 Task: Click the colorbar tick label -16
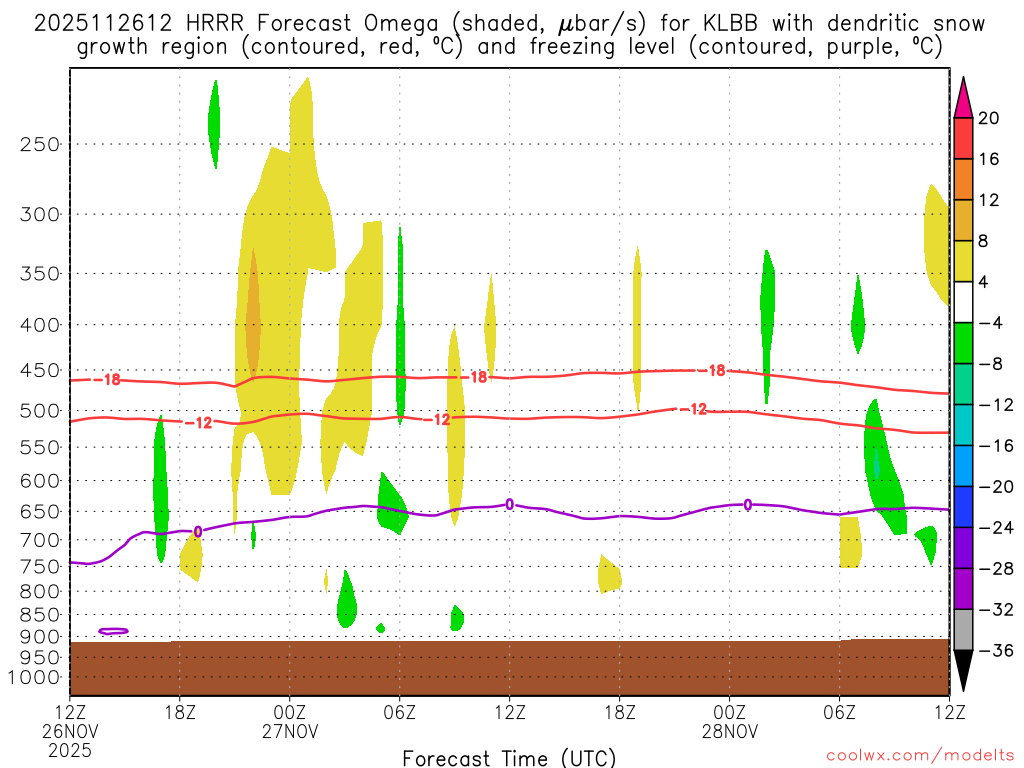point(995,446)
